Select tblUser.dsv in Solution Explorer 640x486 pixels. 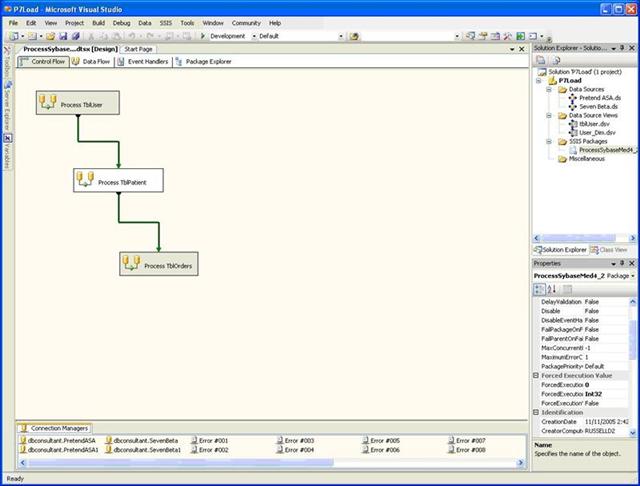[590, 124]
